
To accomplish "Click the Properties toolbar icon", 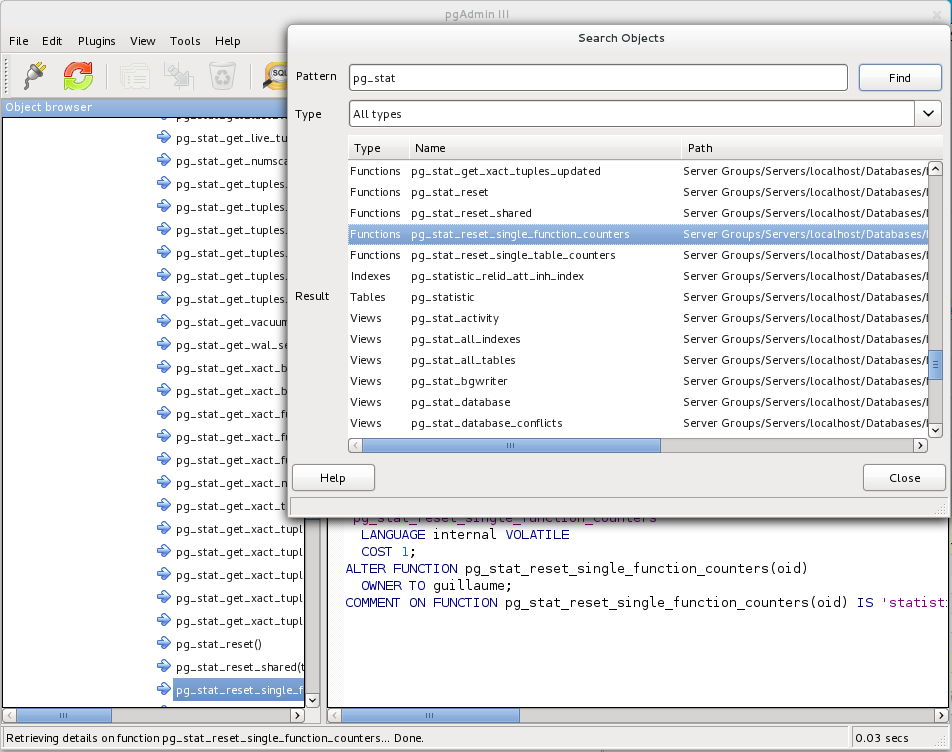I will 134,76.
